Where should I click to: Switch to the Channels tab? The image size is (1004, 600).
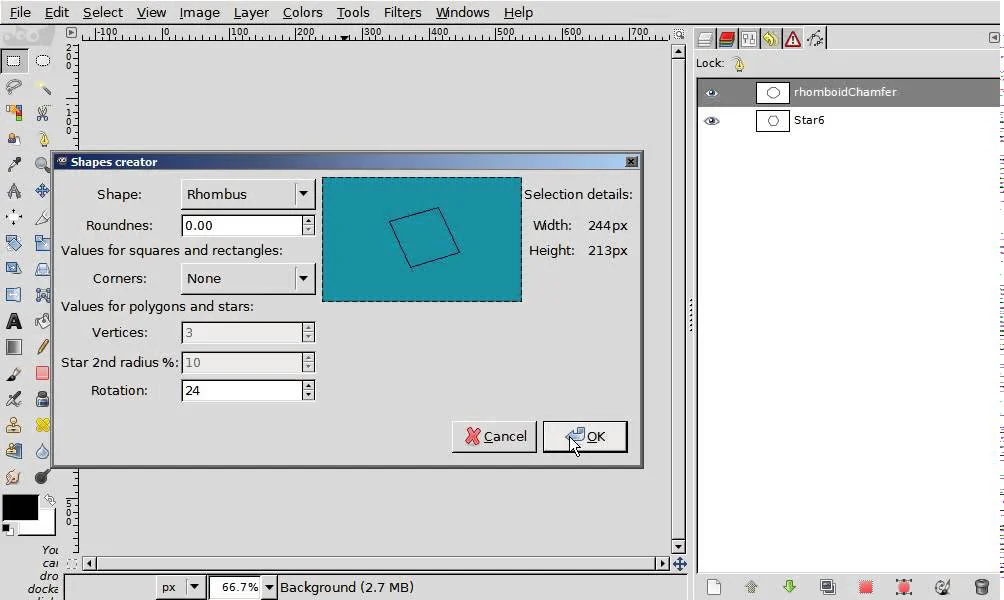coord(727,39)
